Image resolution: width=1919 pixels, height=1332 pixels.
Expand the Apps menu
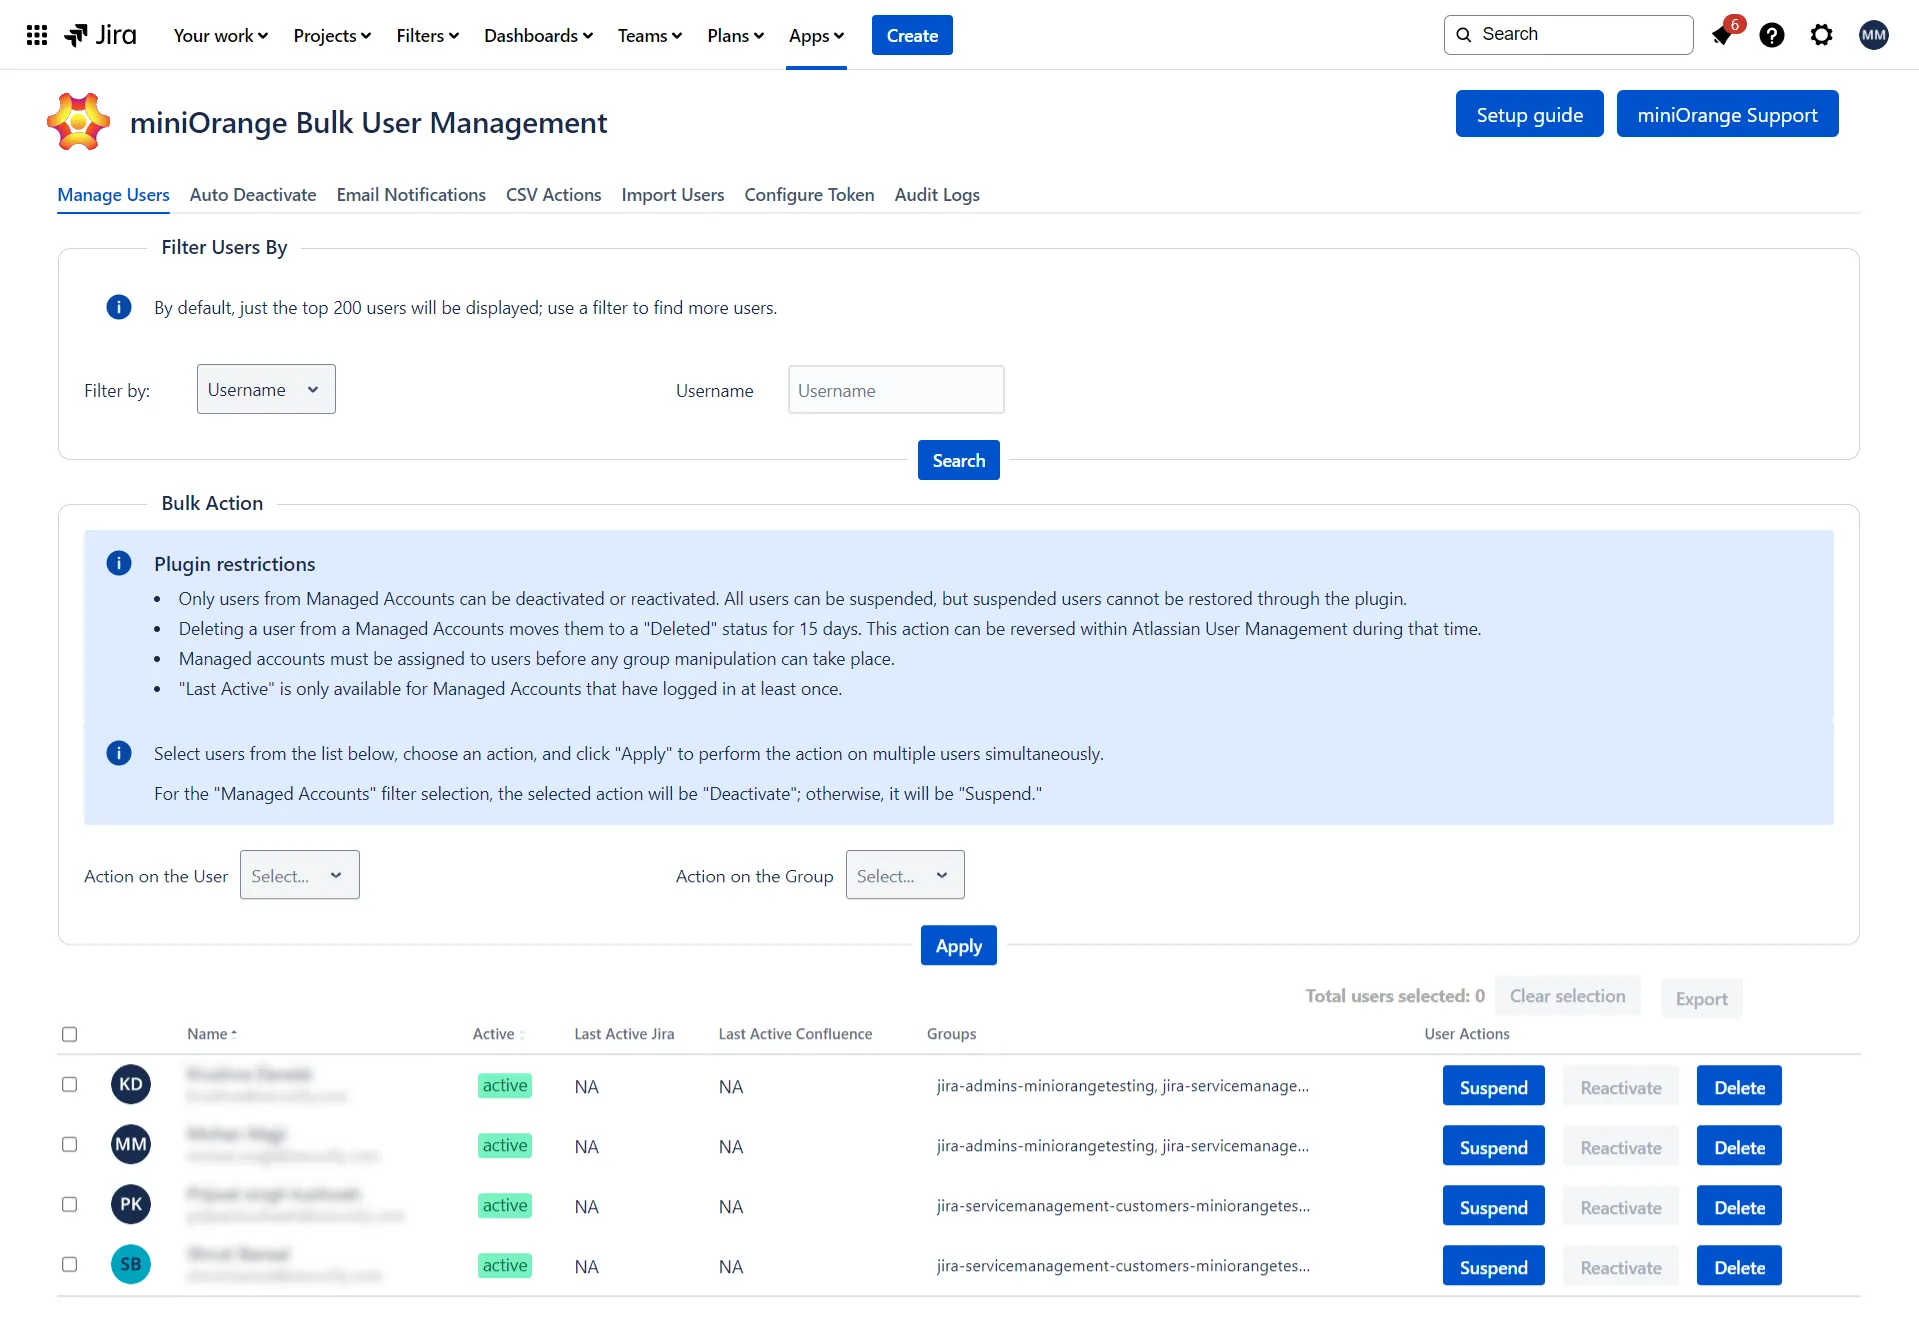pos(817,35)
